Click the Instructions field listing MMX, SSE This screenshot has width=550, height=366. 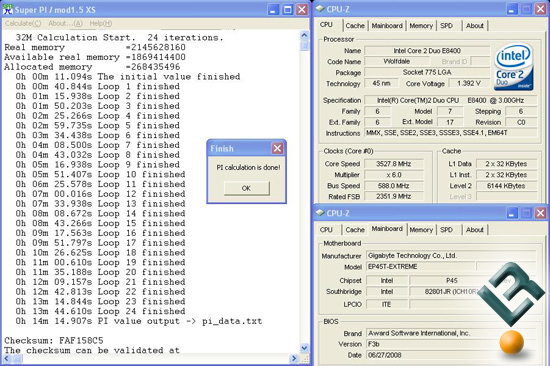tap(451, 133)
